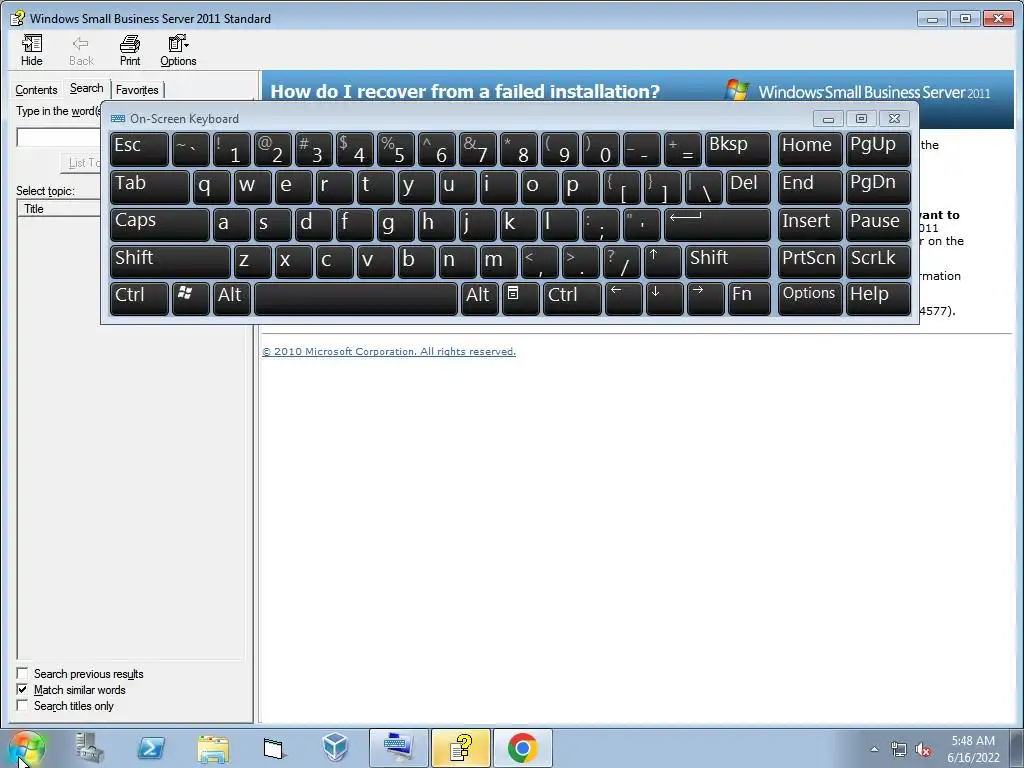1024x768 pixels.
Task: Click the Home key
Action: point(810,149)
